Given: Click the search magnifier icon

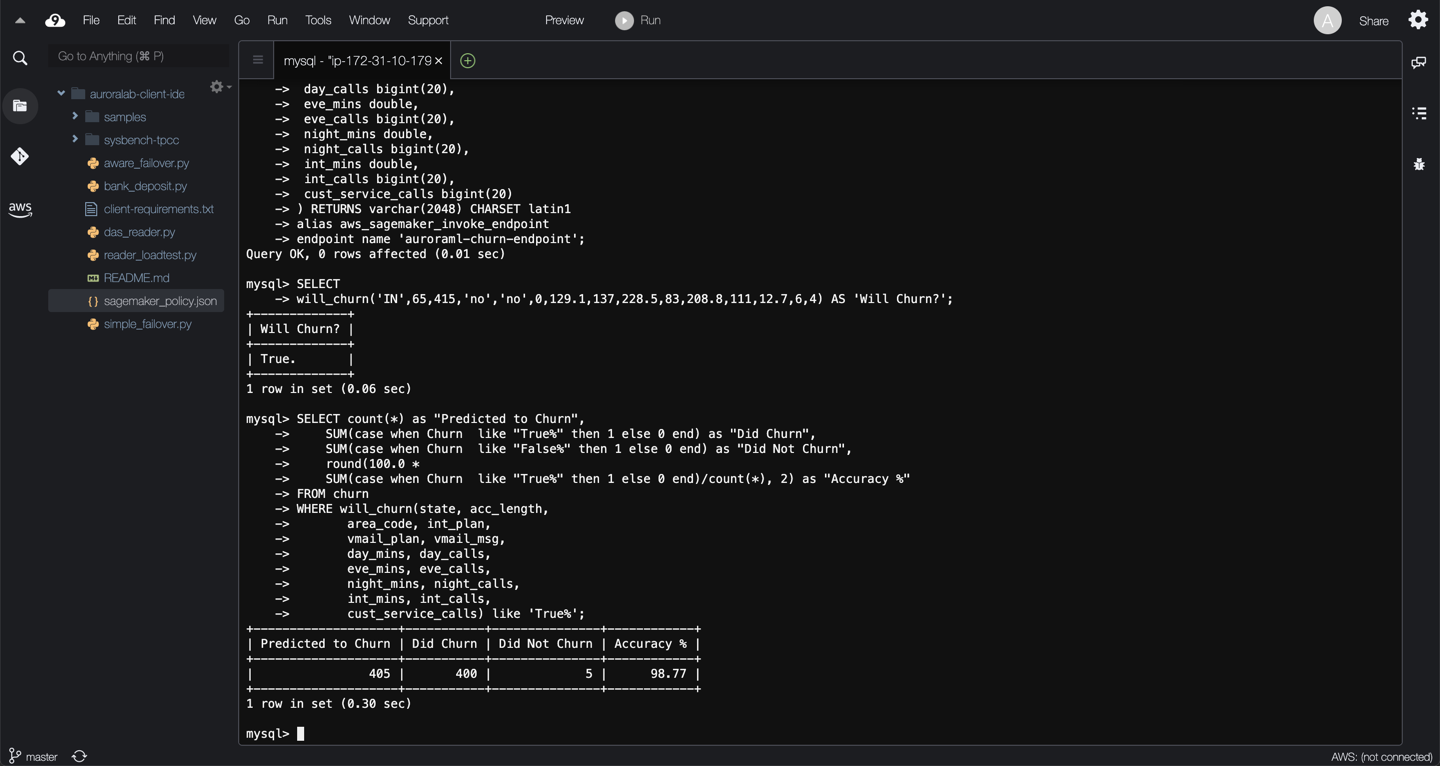Looking at the screenshot, I should (x=19, y=57).
